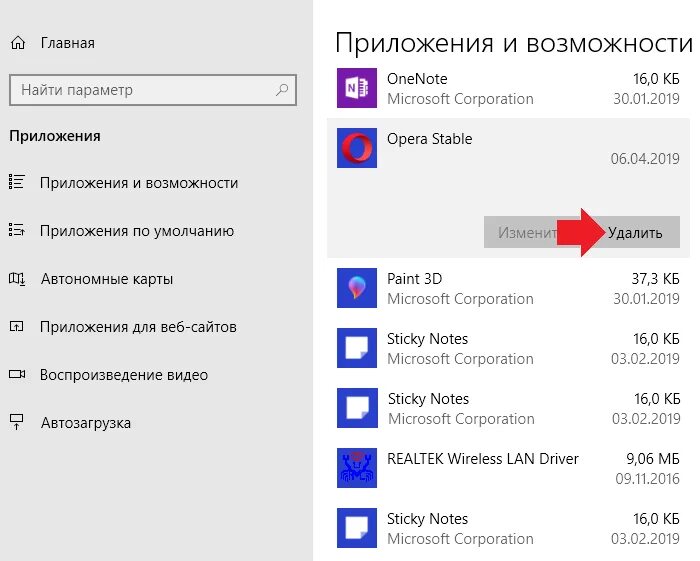Focus the 'Найти параметр' search field
This screenshot has height=561, width=700.
[153, 90]
